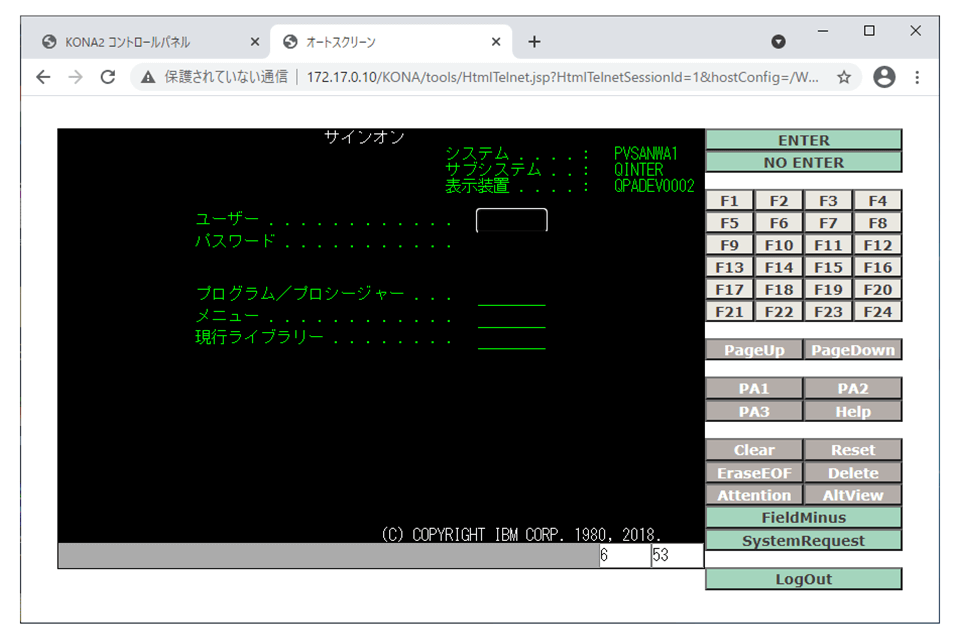
Task: Click the F2 key button
Action: click(x=779, y=201)
